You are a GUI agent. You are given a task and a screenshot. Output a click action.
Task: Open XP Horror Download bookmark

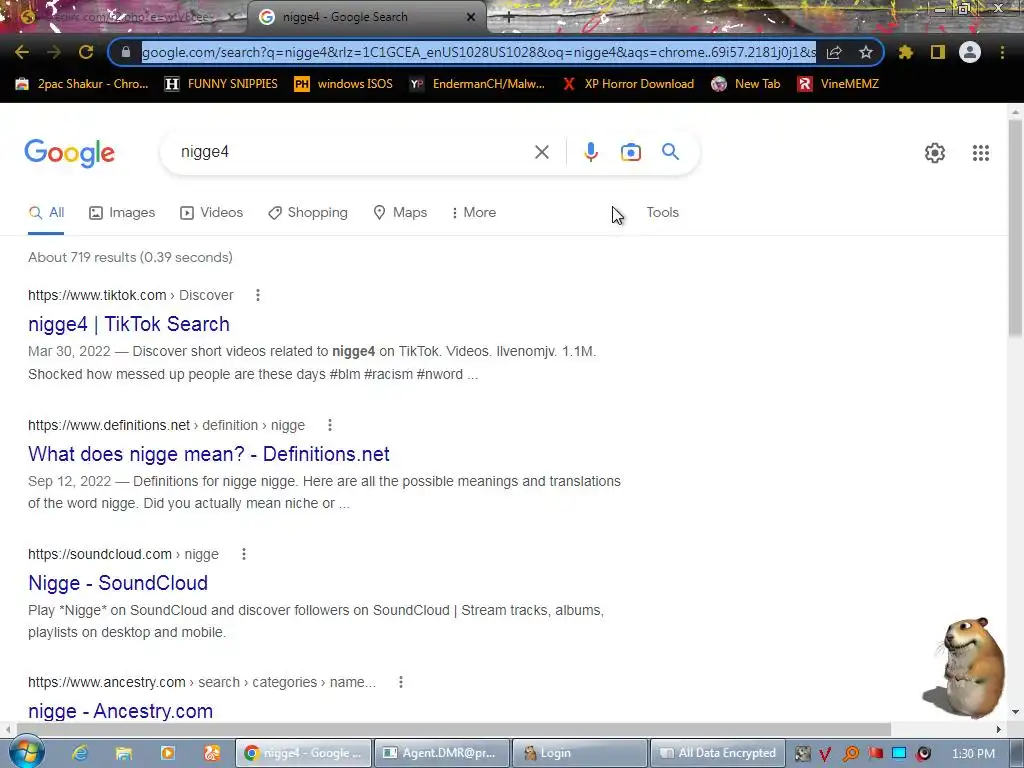pyautogui.click(x=628, y=84)
